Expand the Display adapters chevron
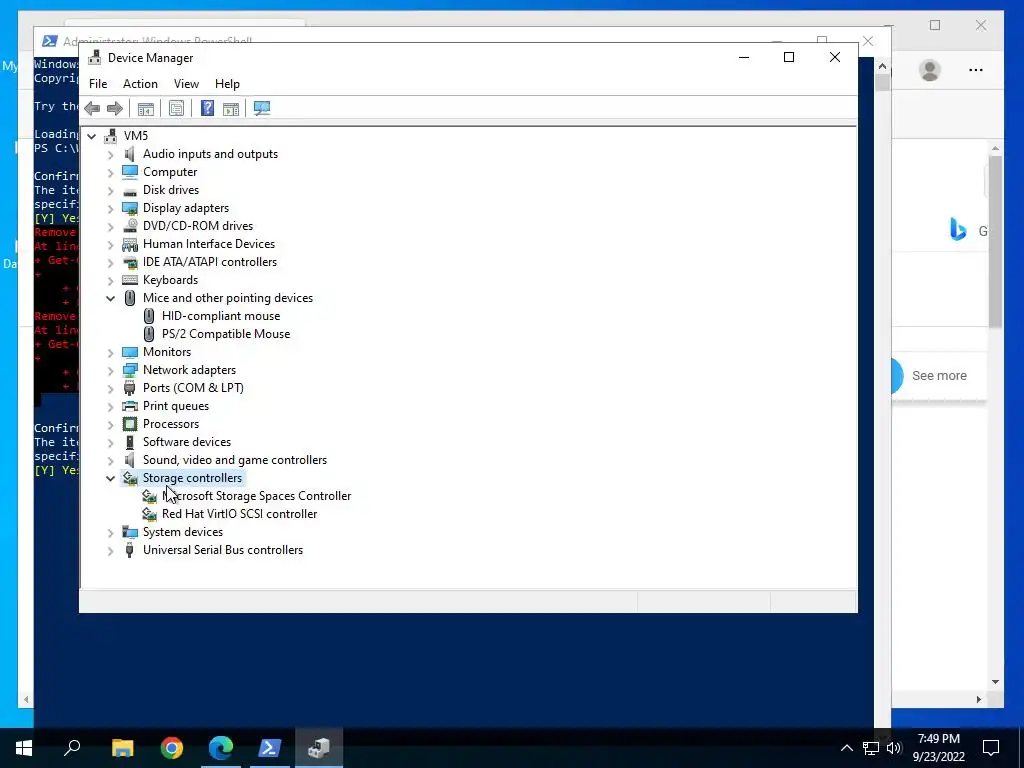1024x768 pixels. 110,209
